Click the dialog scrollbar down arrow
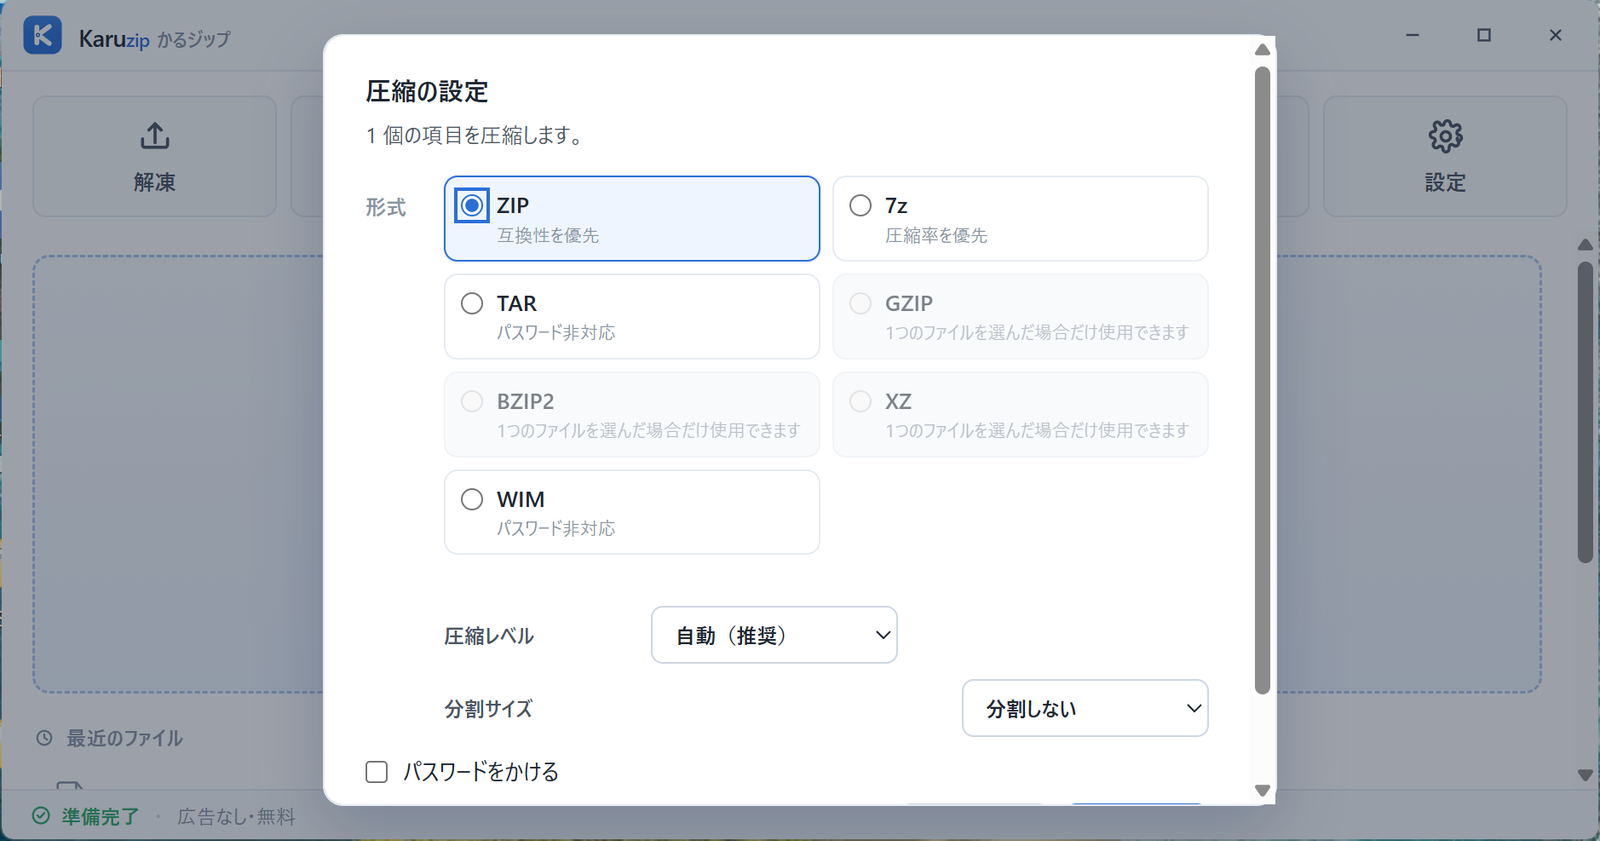This screenshot has width=1600, height=841. tap(1262, 790)
